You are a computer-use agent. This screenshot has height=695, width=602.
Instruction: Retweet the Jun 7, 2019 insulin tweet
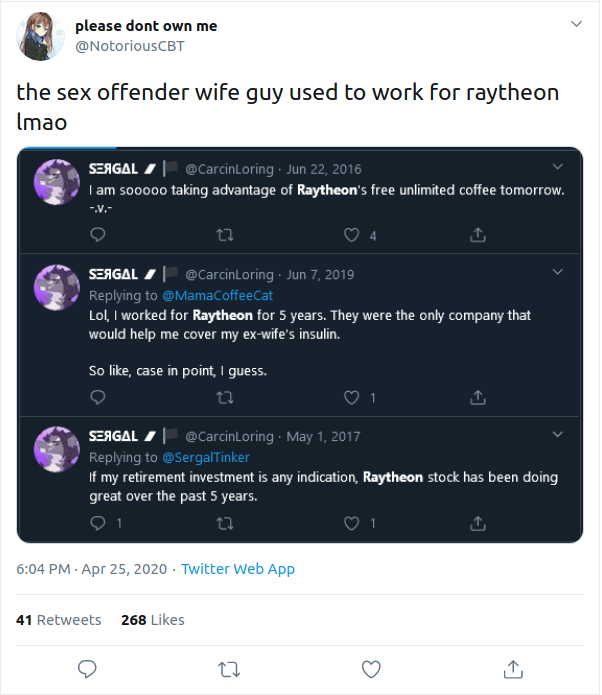pos(225,397)
